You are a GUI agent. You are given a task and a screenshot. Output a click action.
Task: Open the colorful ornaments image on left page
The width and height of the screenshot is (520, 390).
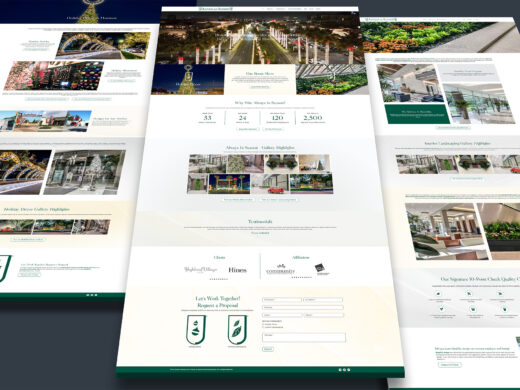pyautogui.click(x=54, y=75)
